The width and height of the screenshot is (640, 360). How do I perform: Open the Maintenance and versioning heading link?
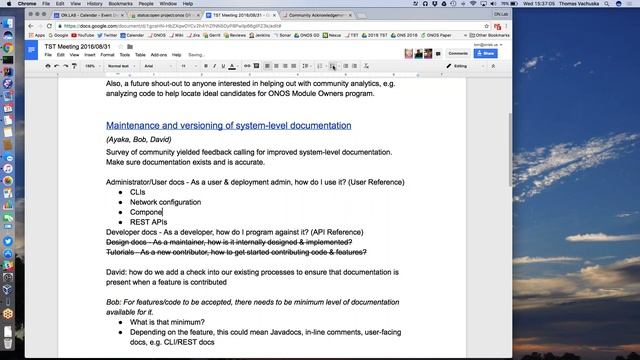(x=229, y=125)
